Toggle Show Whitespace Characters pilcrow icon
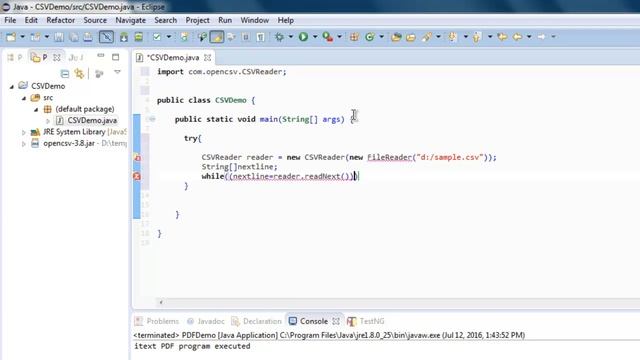This screenshot has height=360, width=640. click(260, 37)
